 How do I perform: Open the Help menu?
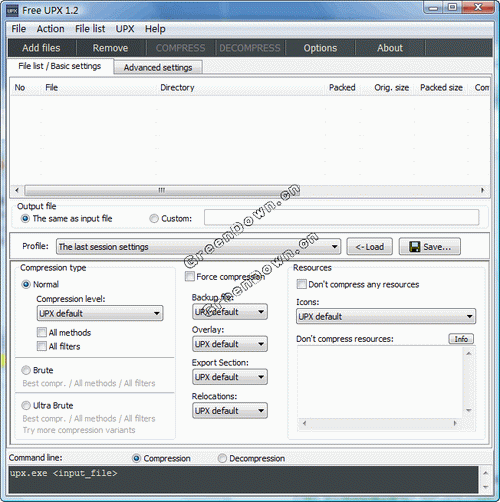(x=155, y=29)
